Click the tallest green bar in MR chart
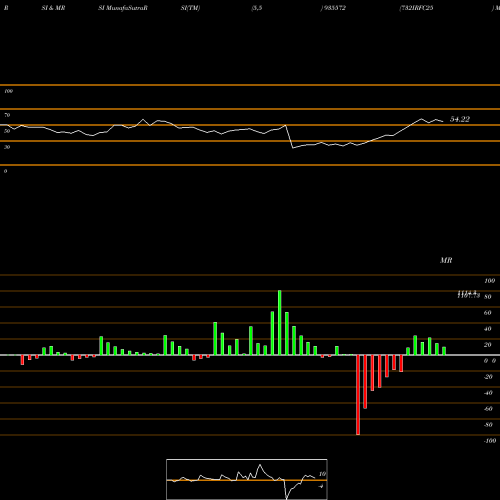The width and height of the screenshot is (500, 500). [279, 323]
